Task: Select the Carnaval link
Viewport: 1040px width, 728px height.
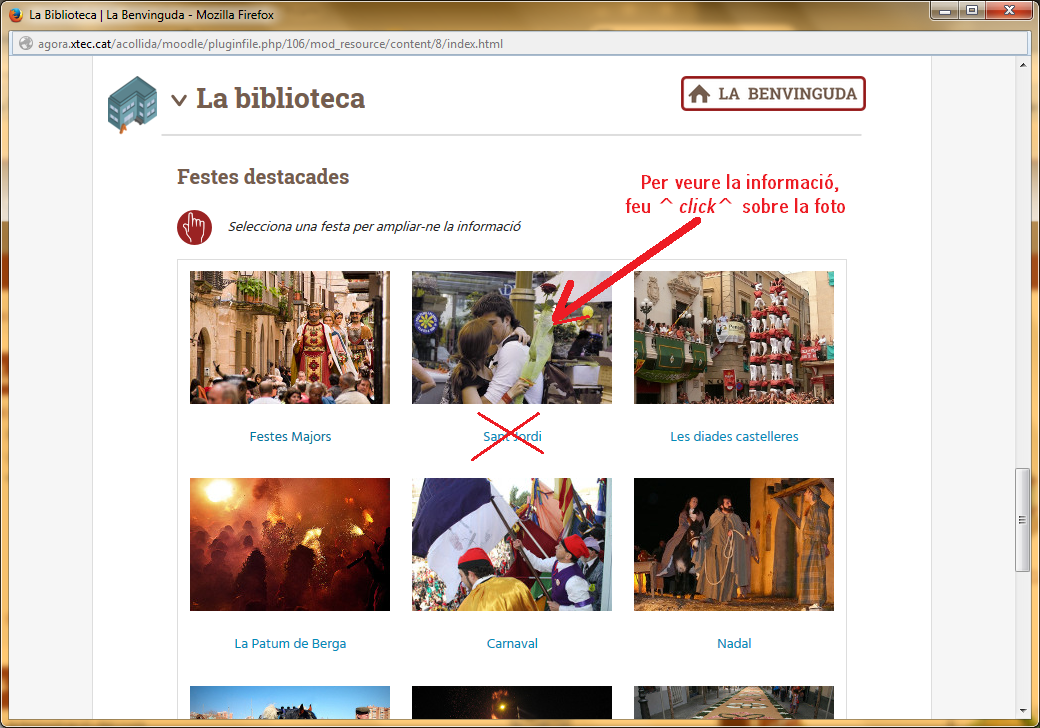Action: click(512, 644)
